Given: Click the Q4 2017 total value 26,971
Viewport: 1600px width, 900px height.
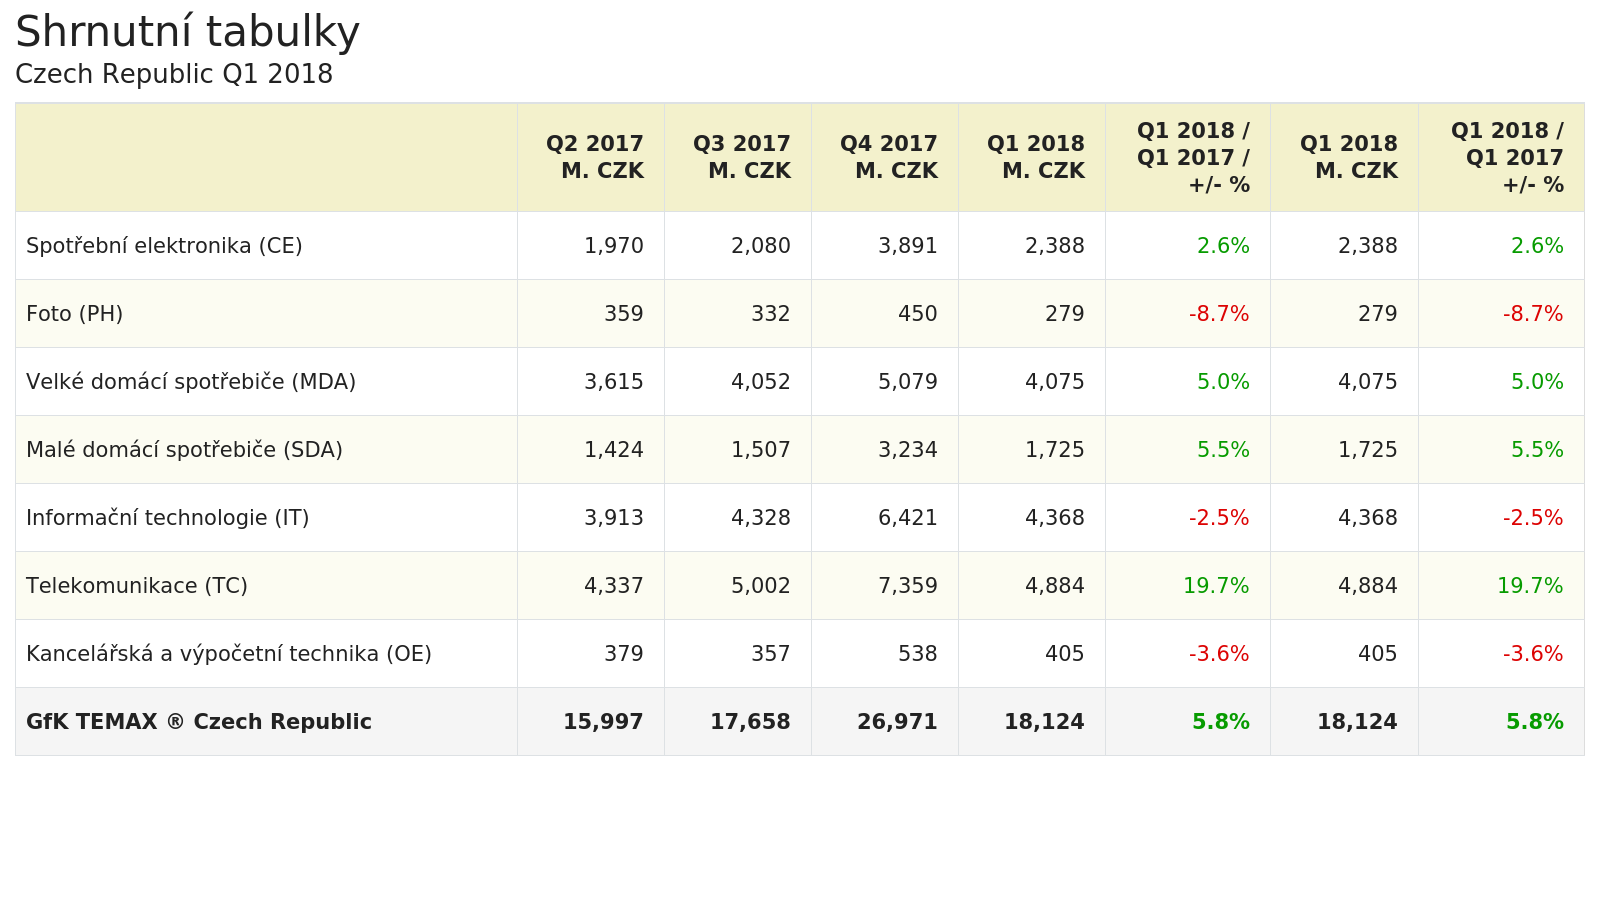Looking at the screenshot, I should pyautogui.click(x=897, y=722).
